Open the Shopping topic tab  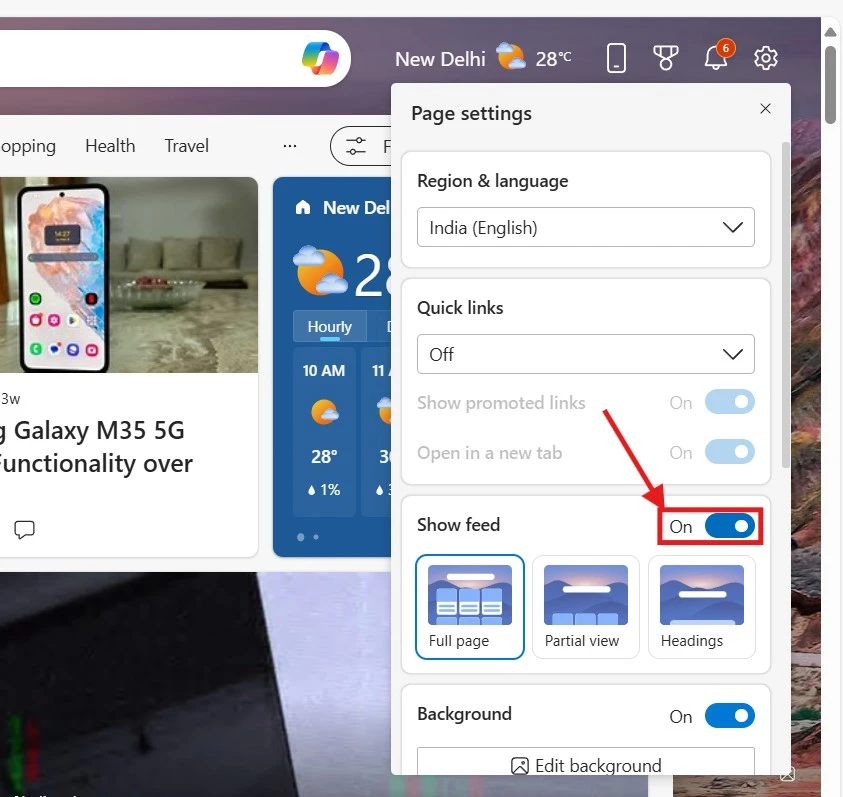[28, 147]
